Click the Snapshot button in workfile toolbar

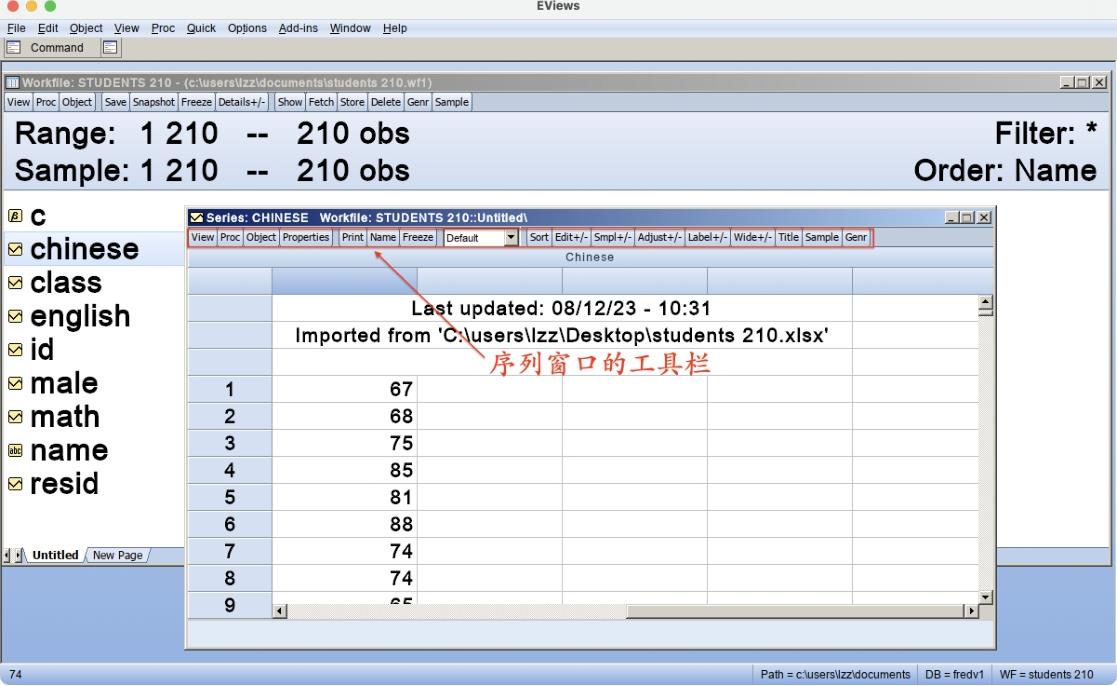point(155,102)
